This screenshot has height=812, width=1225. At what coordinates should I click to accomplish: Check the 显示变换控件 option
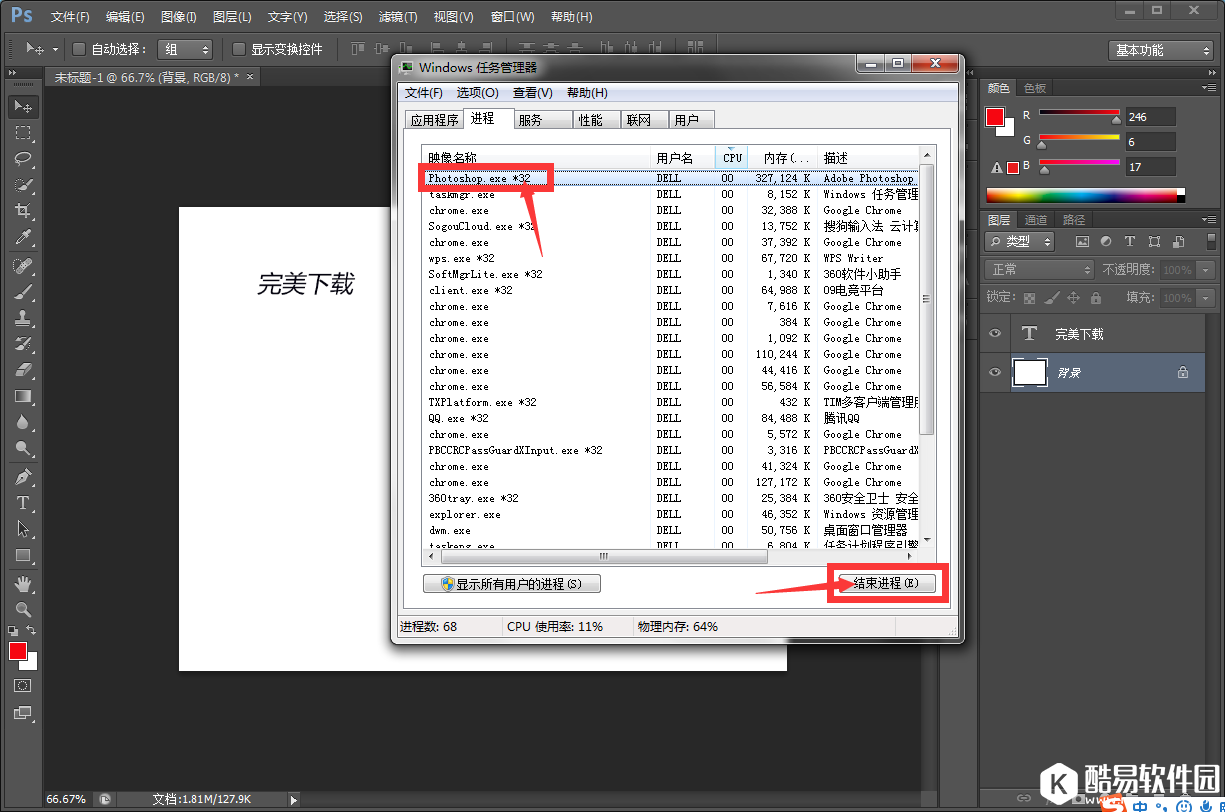(239, 49)
